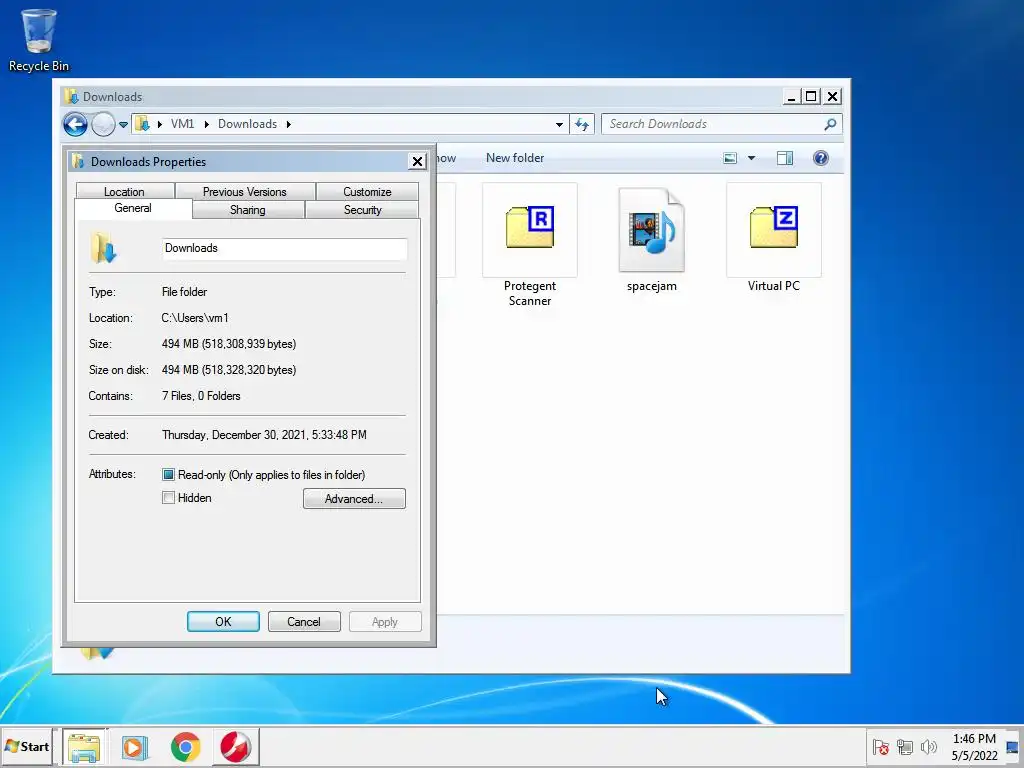Click VM1 in the address path
Image resolution: width=1024 pixels, height=768 pixels.
pyautogui.click(x=182, y=124)
